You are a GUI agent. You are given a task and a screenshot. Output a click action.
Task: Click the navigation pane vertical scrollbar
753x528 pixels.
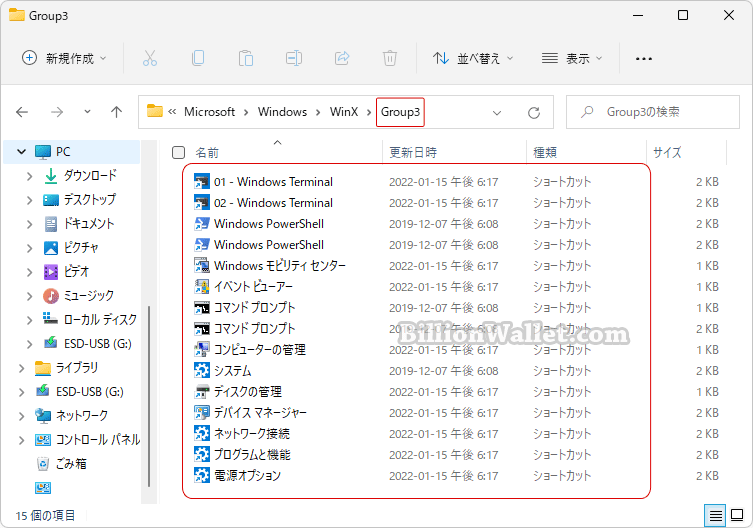point(149,396)
